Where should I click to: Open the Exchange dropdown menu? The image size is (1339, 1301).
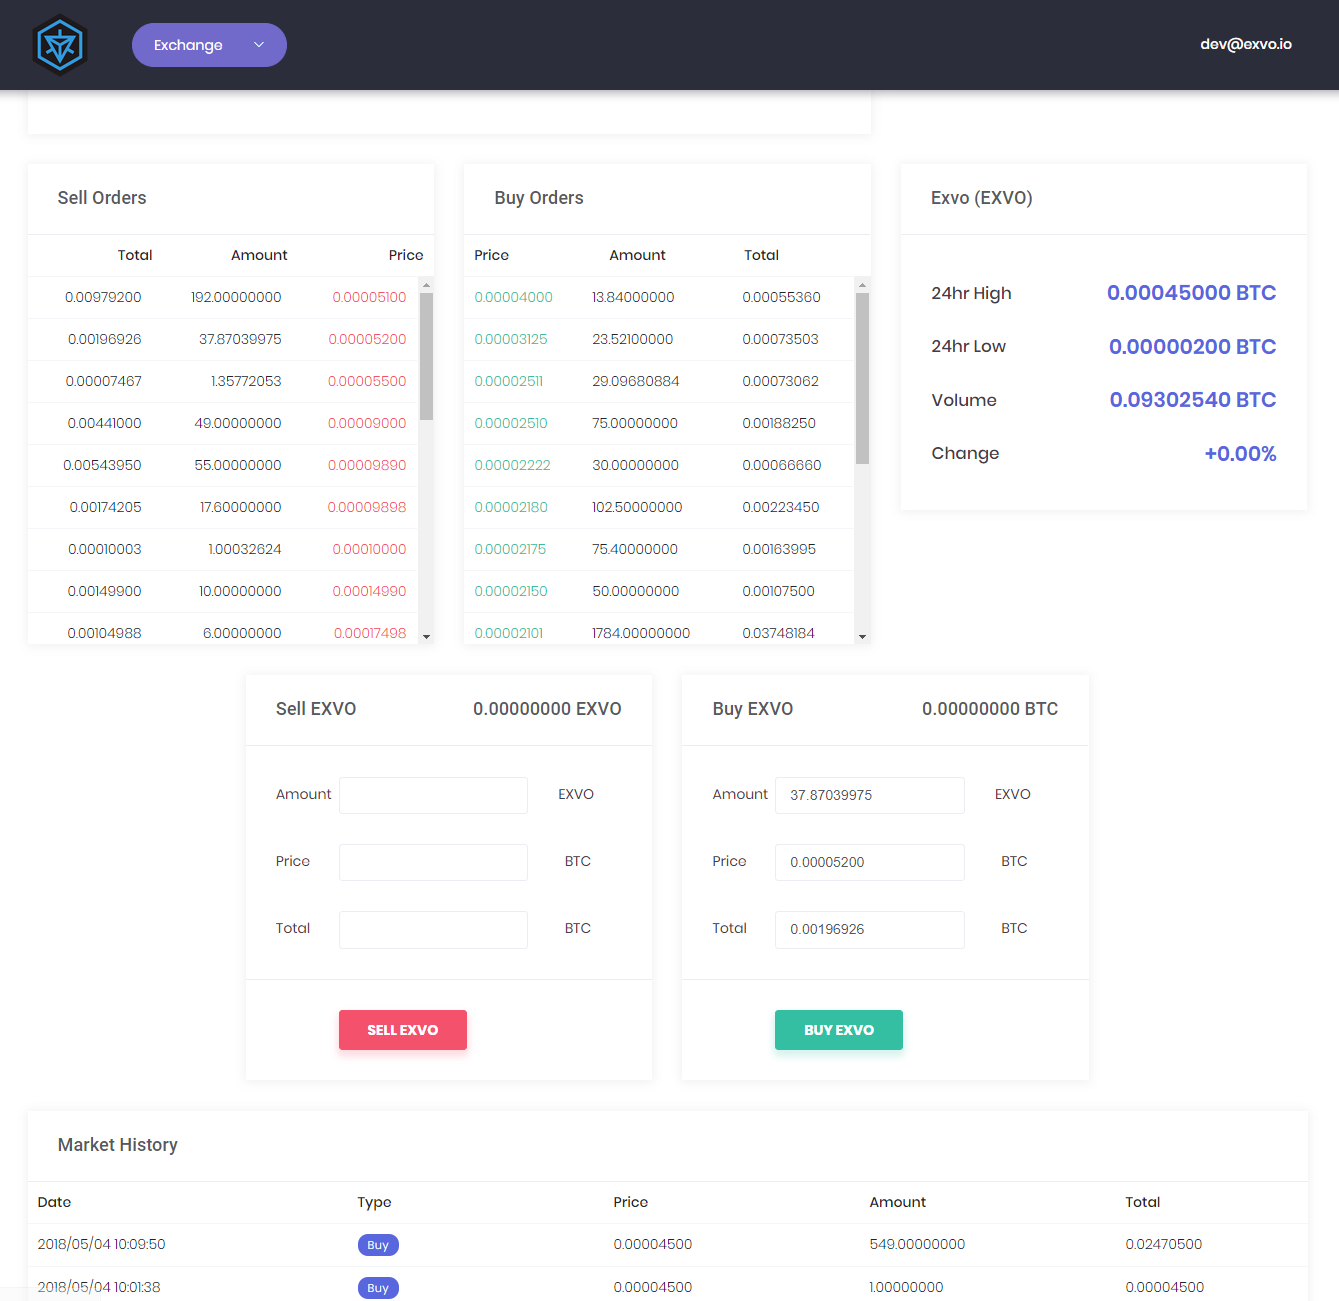(x=209, y=45)
